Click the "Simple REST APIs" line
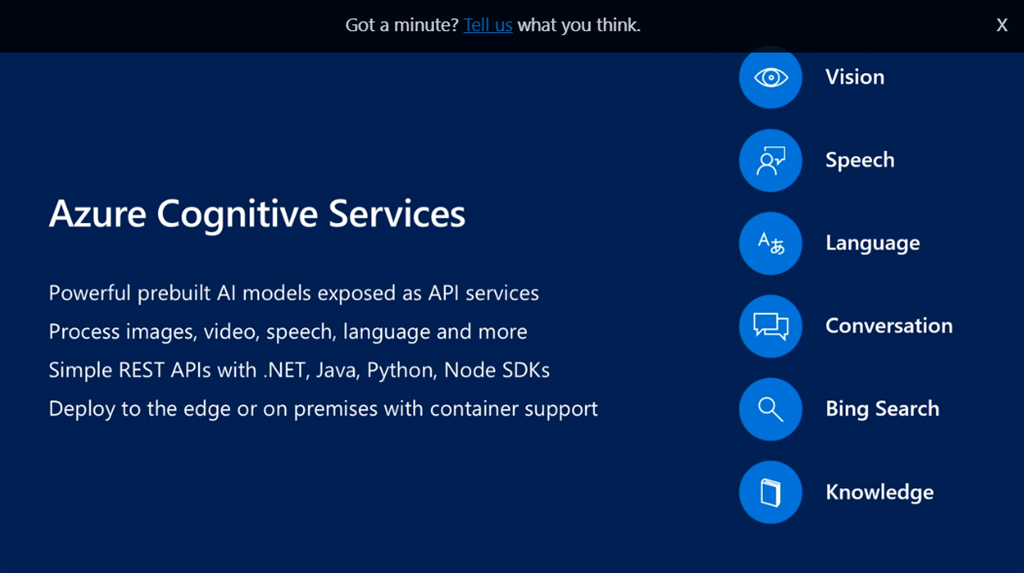This screenshot has width=1024, height=573. coord(299,370)
